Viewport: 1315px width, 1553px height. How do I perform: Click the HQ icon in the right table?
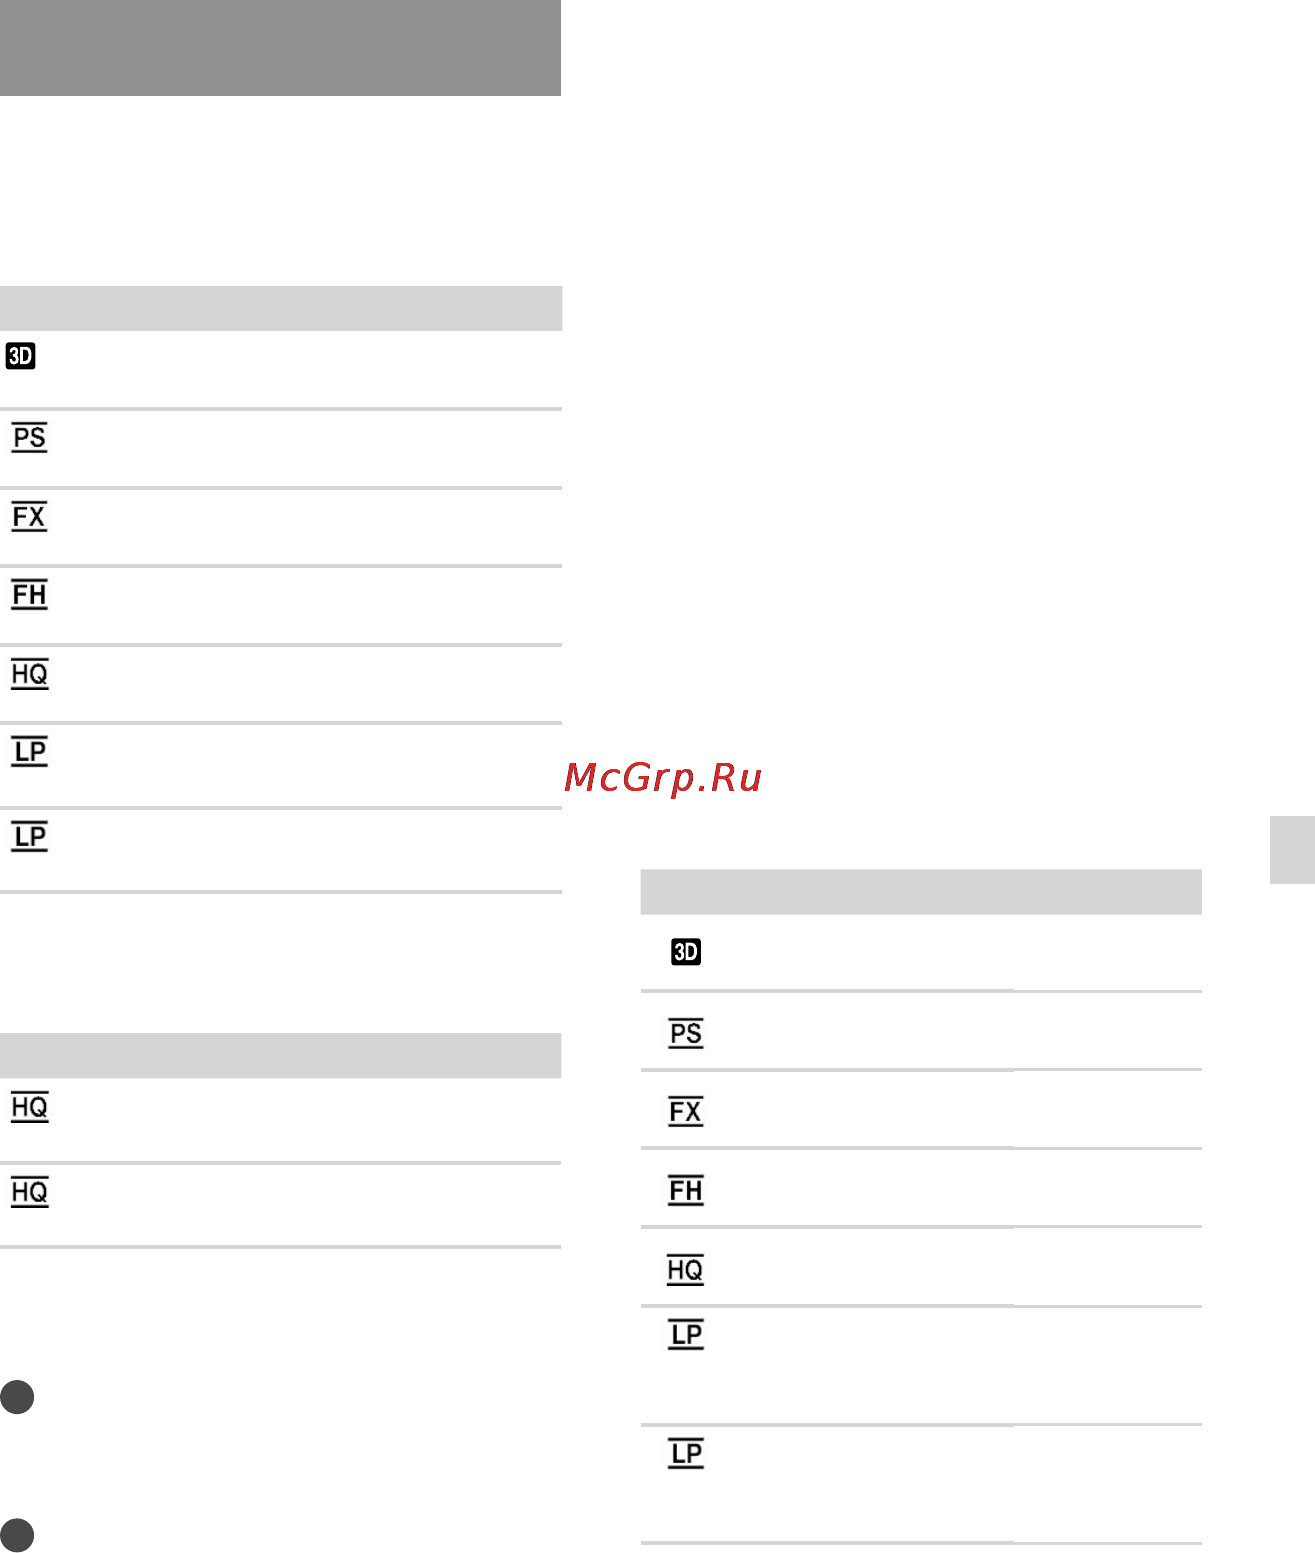point(685,1270)
